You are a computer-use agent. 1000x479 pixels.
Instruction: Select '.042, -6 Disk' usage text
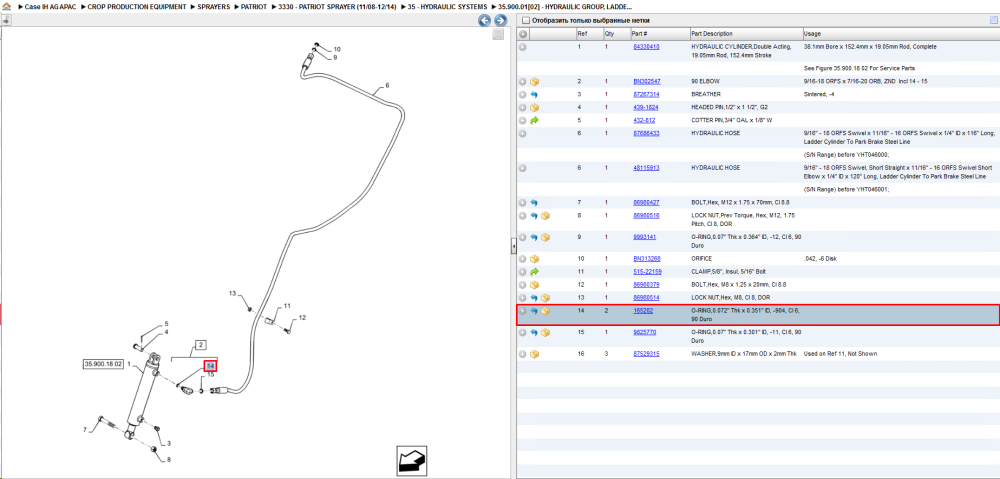pos(821,259)
